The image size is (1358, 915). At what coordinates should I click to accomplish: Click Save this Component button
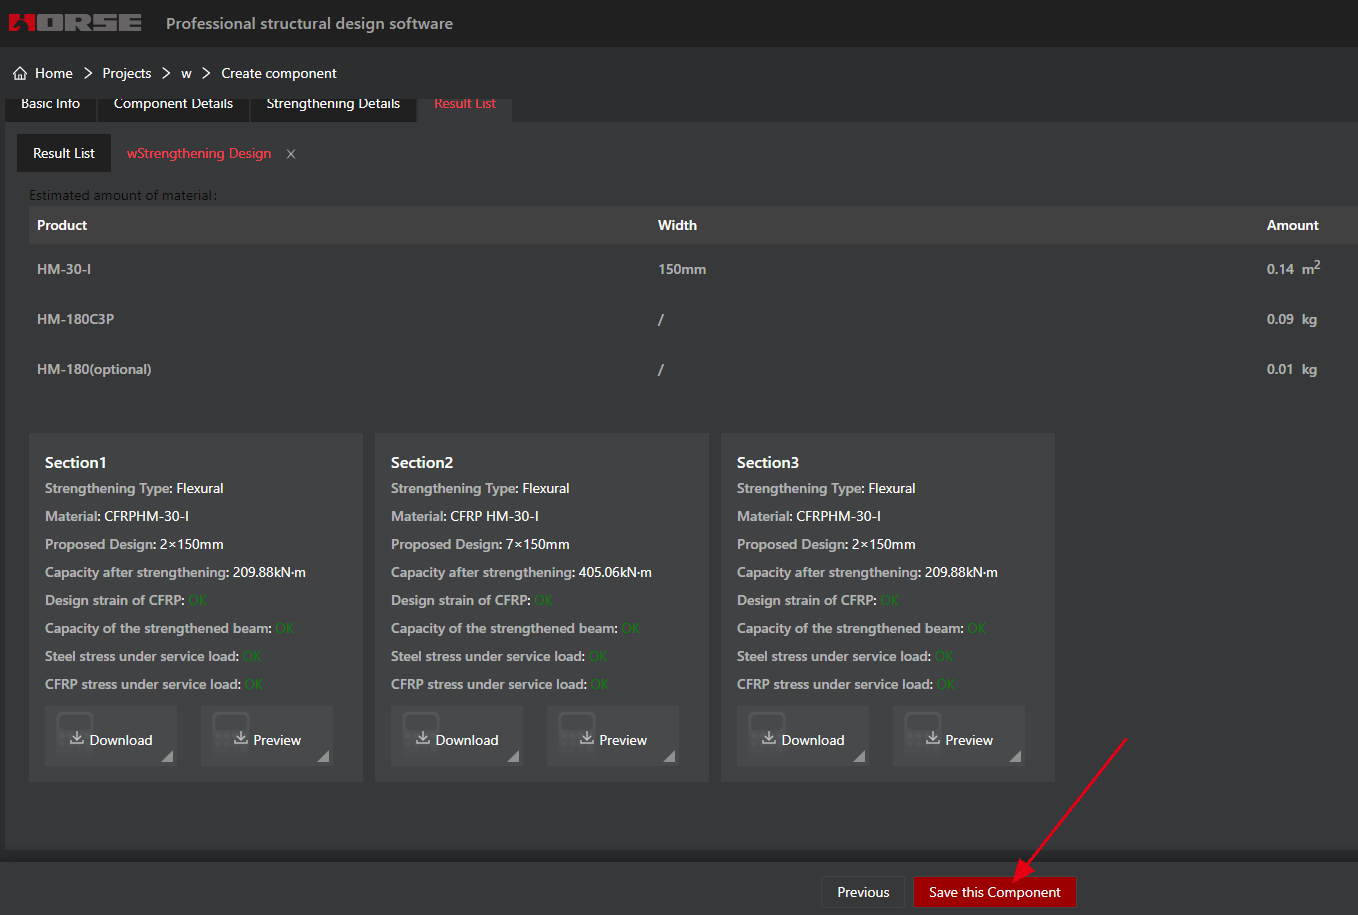(994, 892)
